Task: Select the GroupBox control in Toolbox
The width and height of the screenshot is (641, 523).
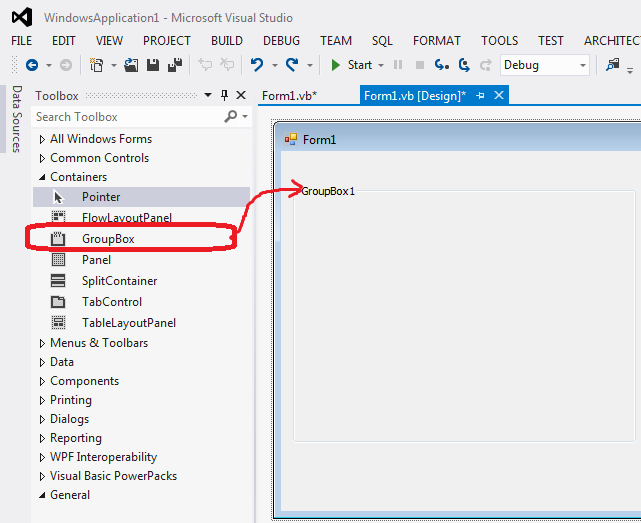Action: pyautogui.click(x=141, y=239)
